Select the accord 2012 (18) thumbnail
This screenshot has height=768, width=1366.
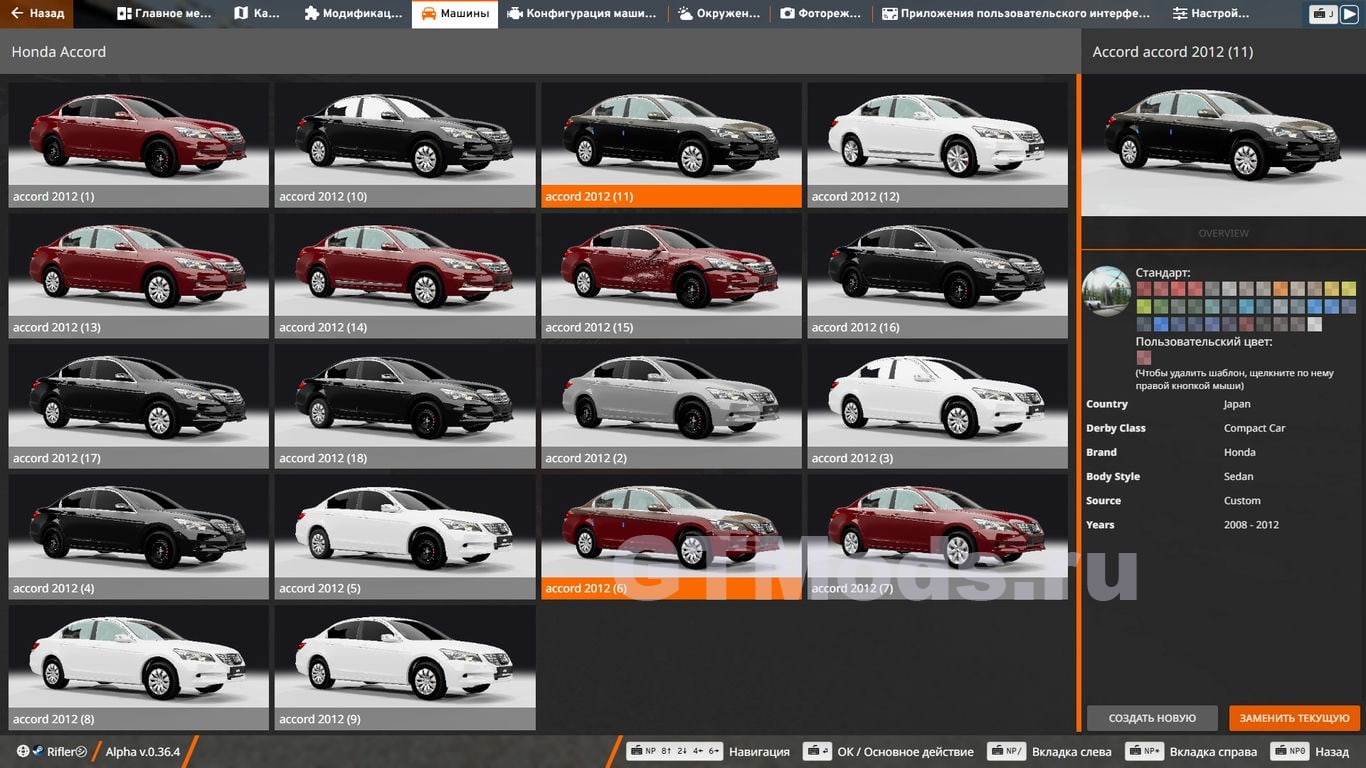(x=405, y=406)
